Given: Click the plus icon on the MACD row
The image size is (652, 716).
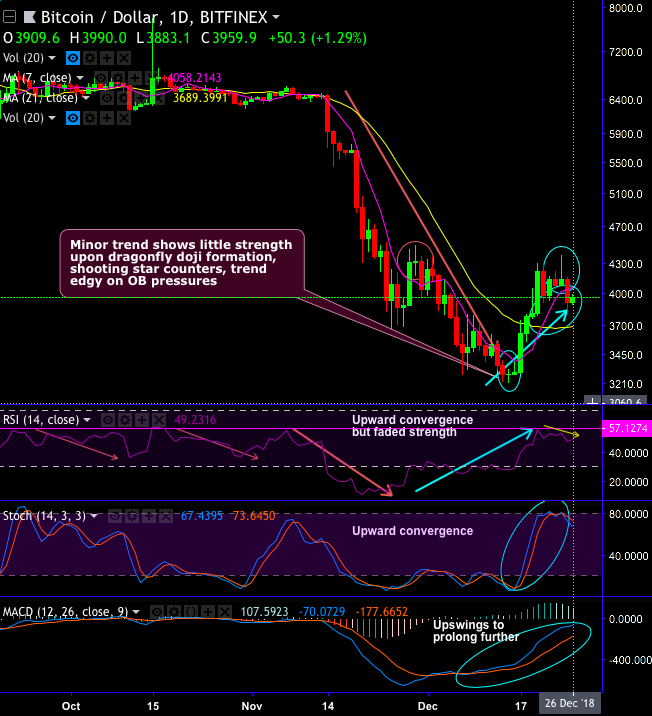Looking at the screenshot, I should click(x=208, y=612).
